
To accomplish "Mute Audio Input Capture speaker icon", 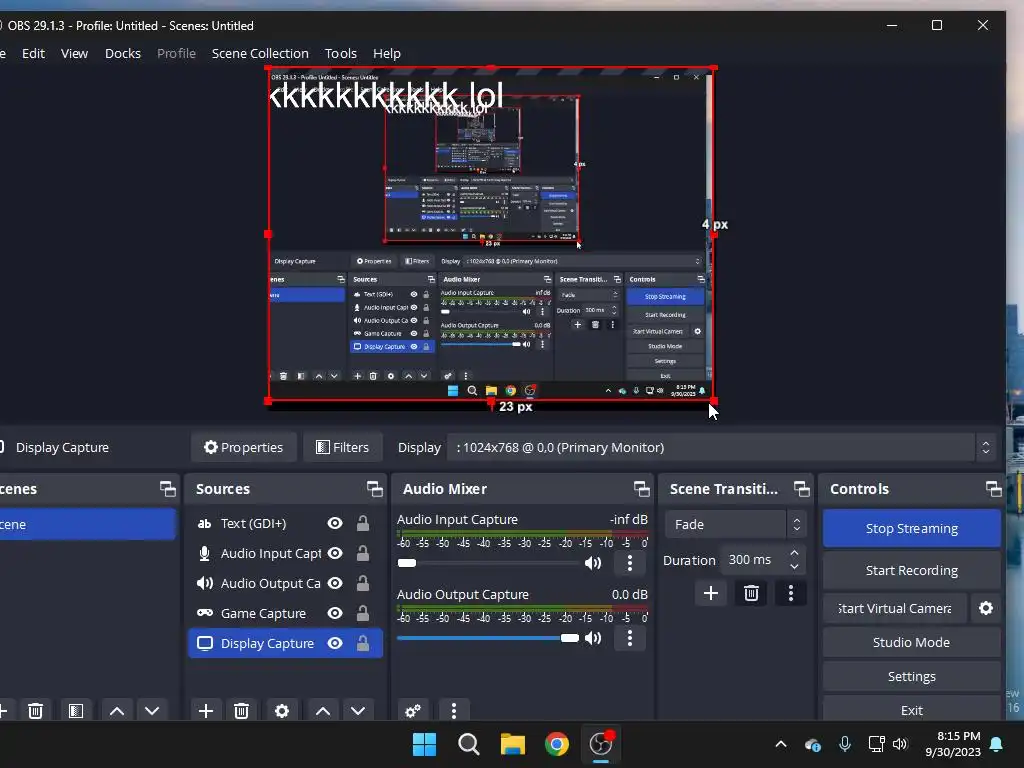I will 593,563.
